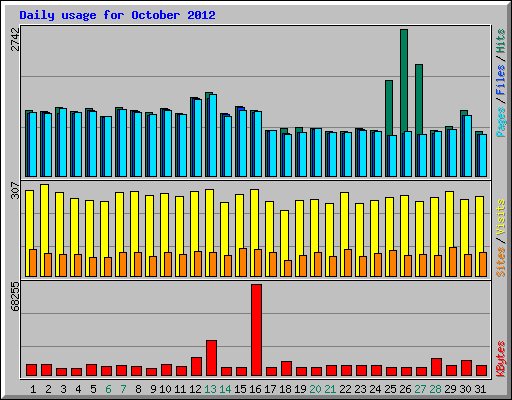Click the red KBytes bar for day 28
The width and height of the screenshot is (512, 400).
436,367
